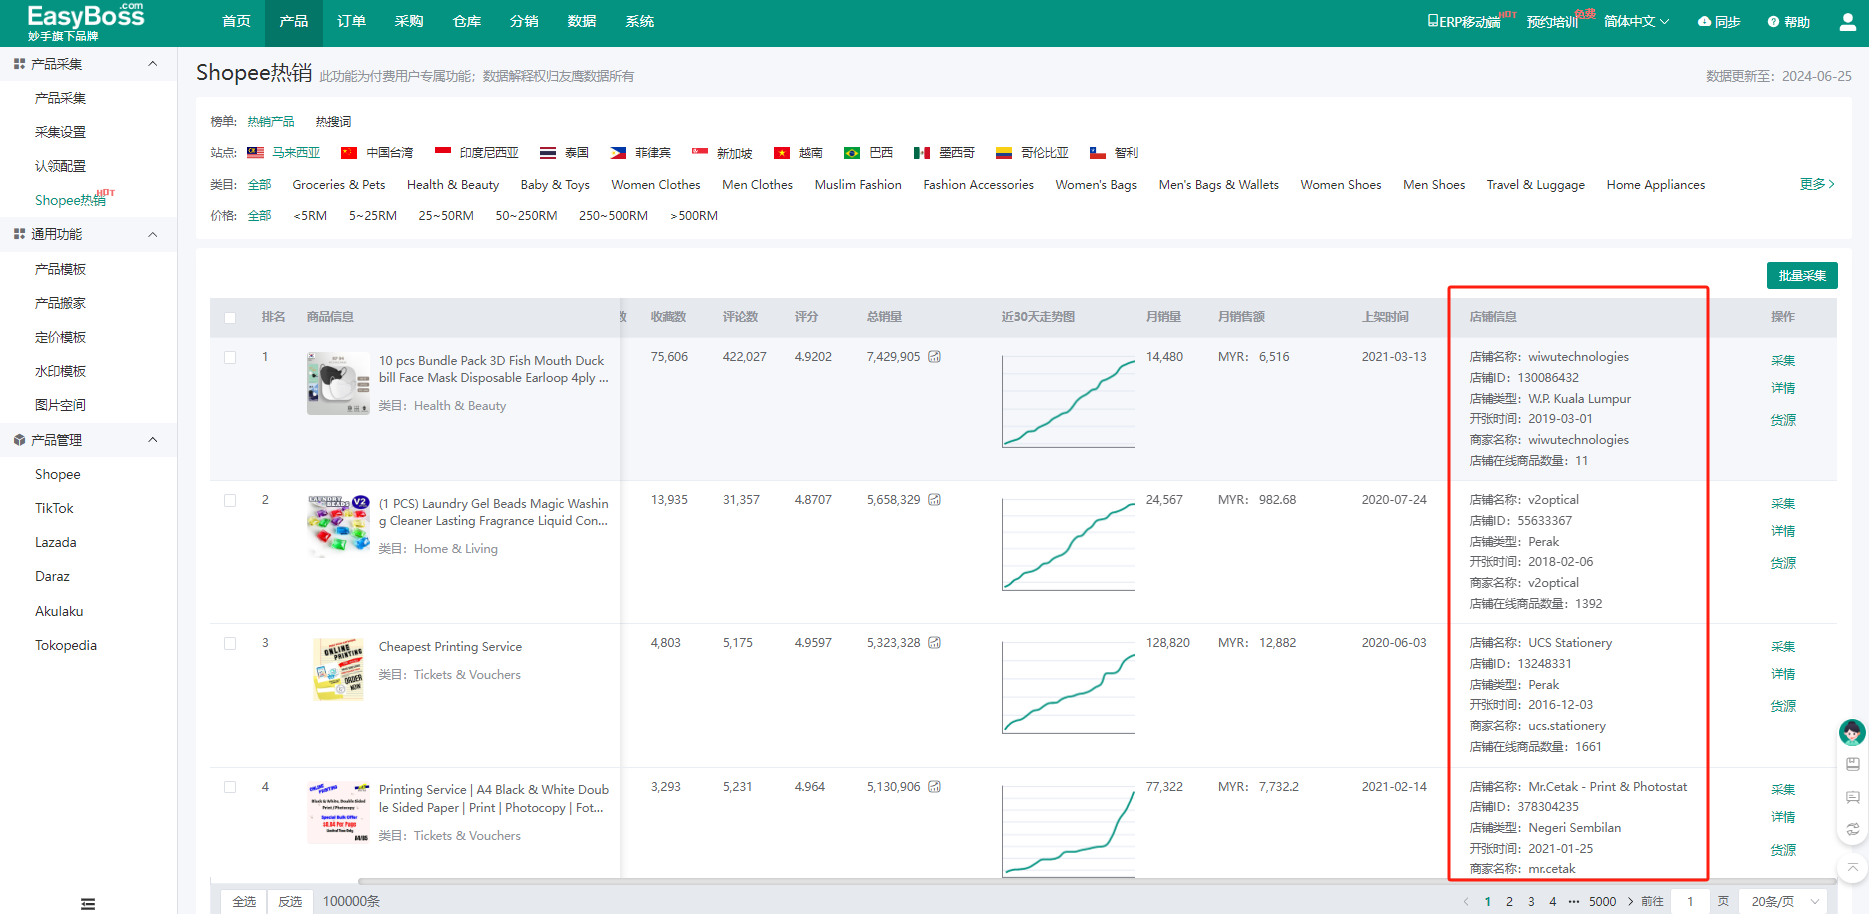Open the face mask product thumbnail
This screenshot has height=914, width=1869.
pyautogui.click(x=338, y=383)
